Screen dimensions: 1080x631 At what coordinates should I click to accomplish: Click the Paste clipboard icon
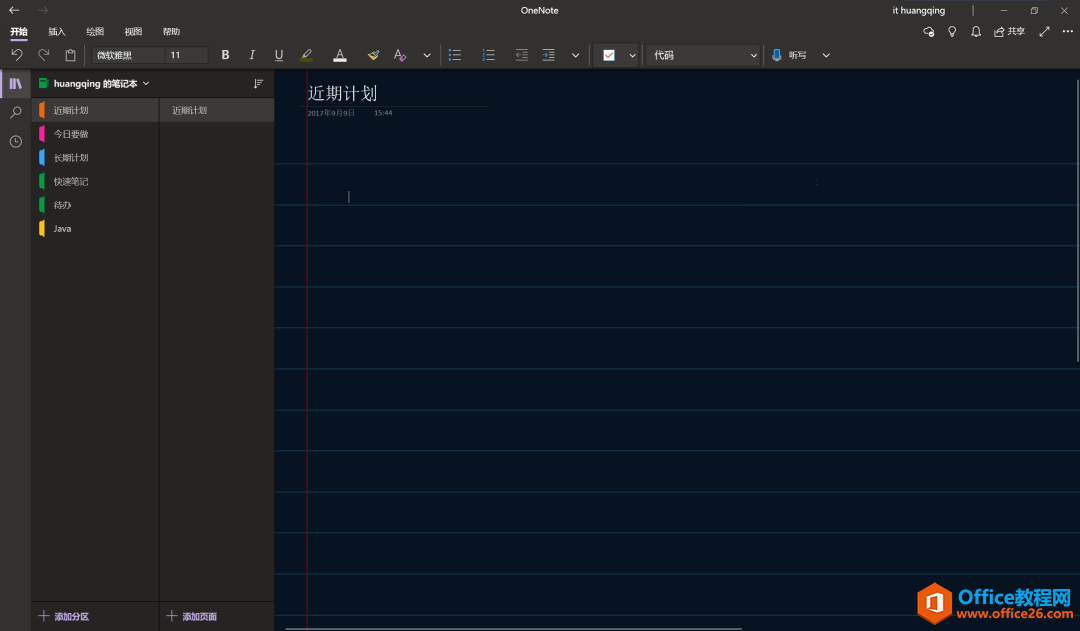(70, 55)
